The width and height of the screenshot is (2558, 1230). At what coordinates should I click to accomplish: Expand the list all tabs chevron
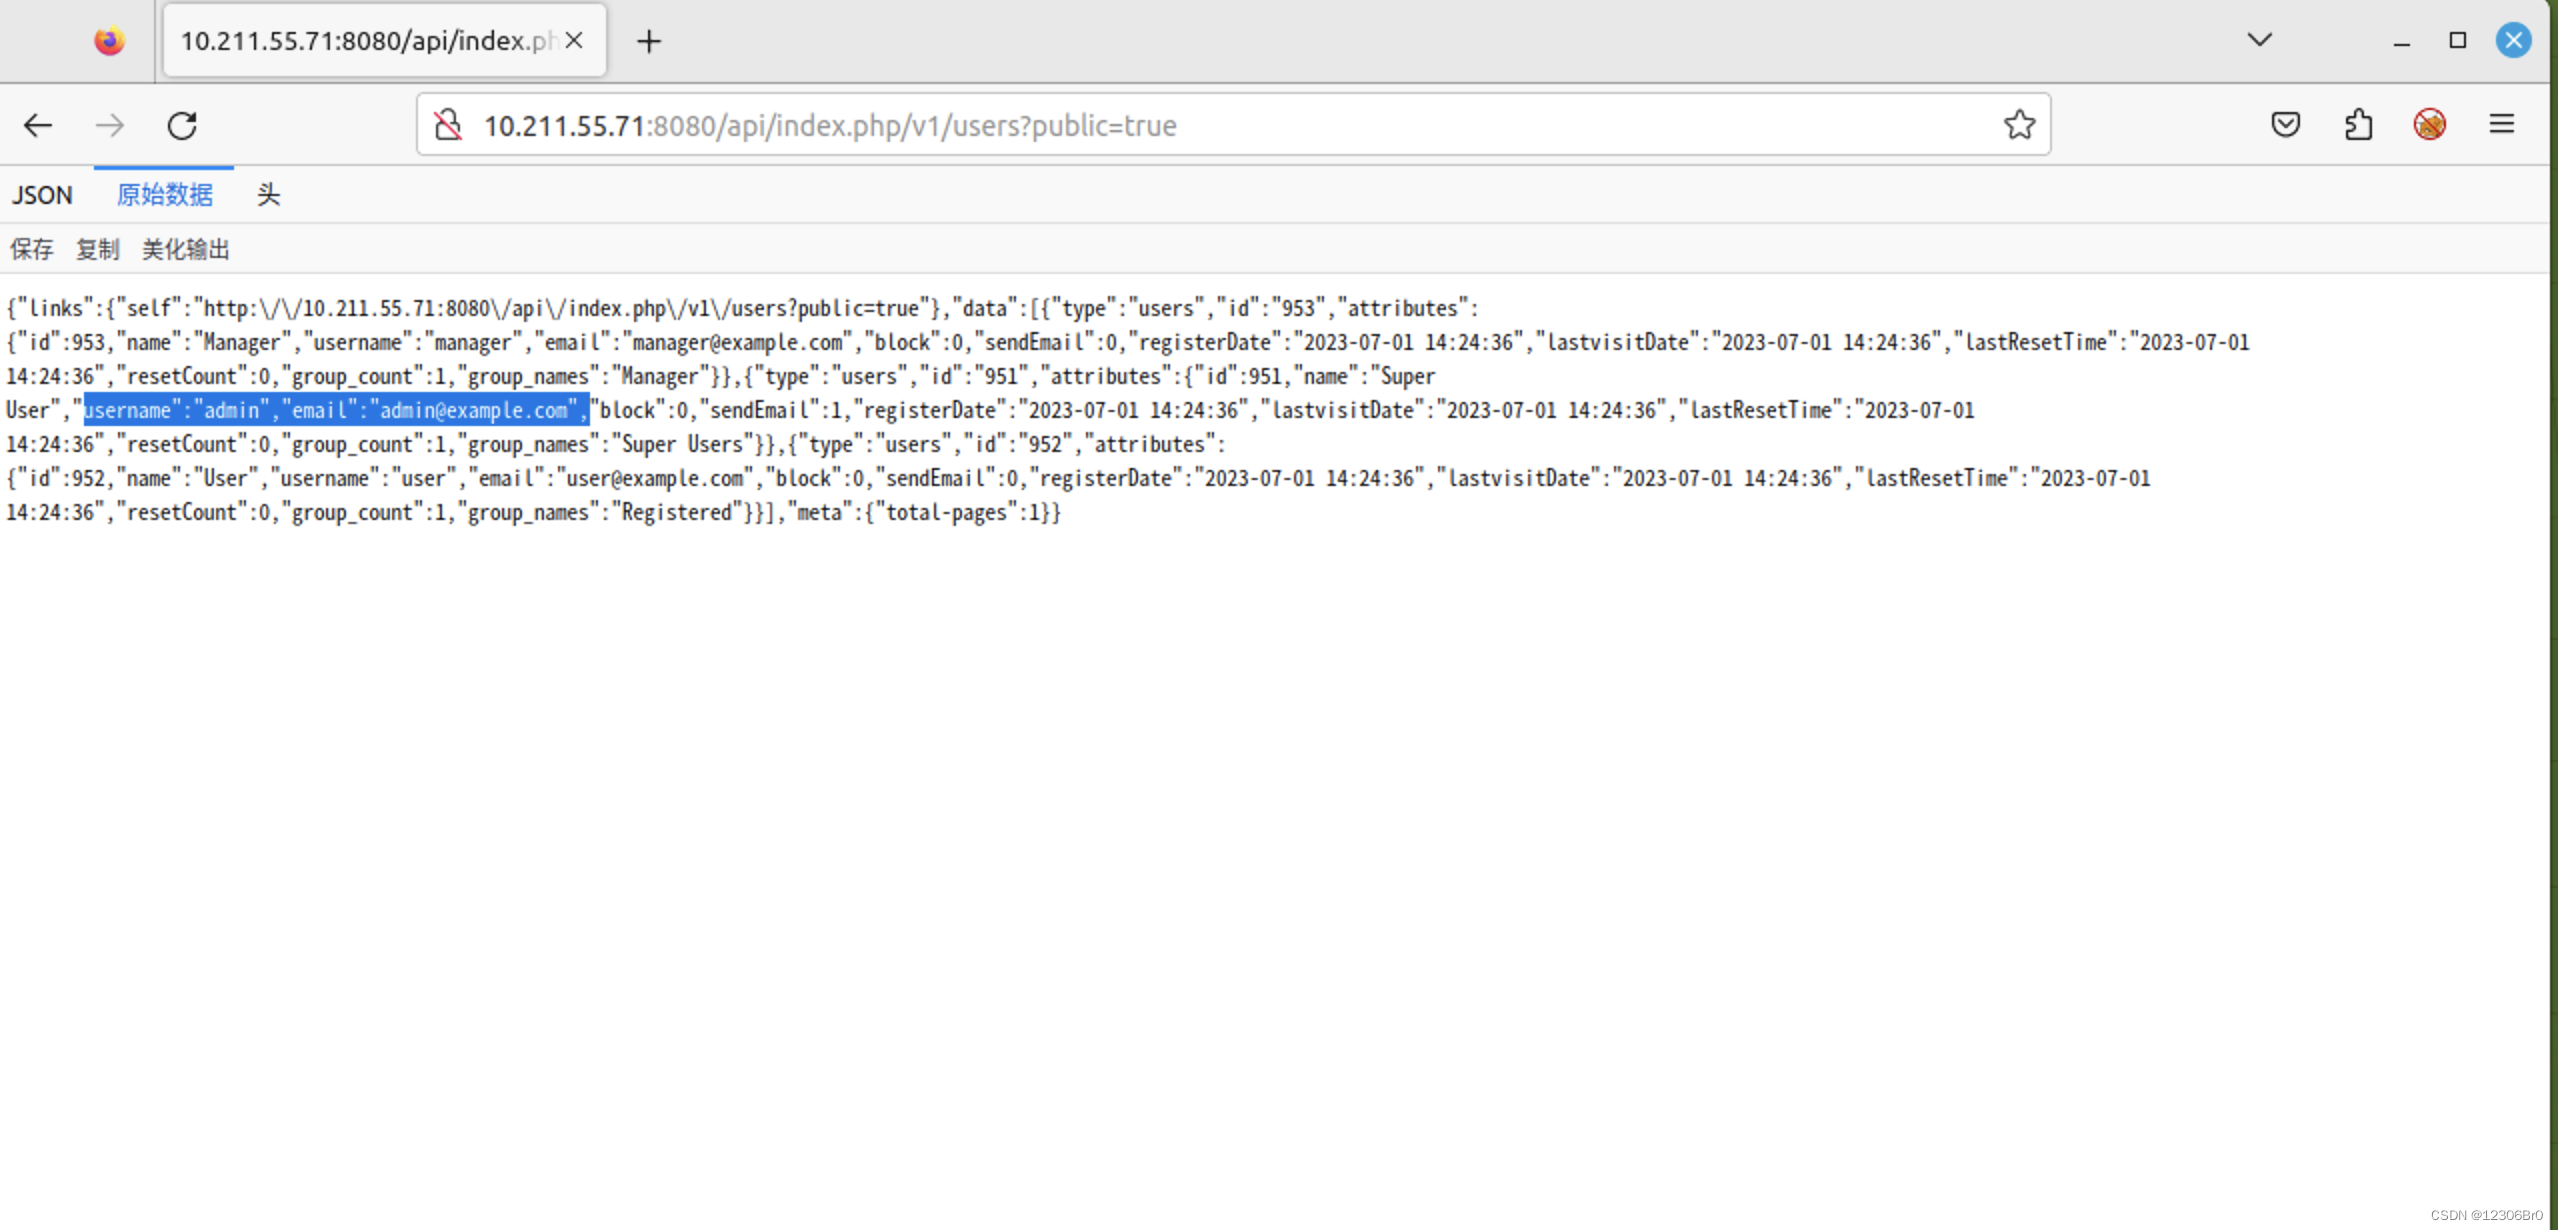tap(2260, 40)
